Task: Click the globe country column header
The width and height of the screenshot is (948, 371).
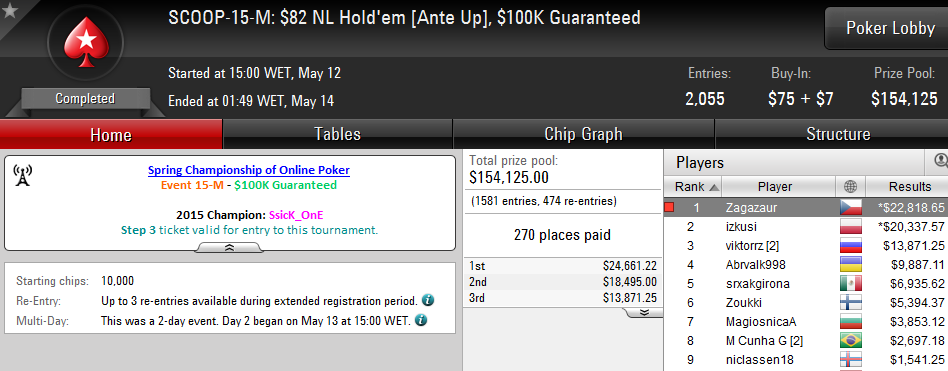Action: click(851, 187)
